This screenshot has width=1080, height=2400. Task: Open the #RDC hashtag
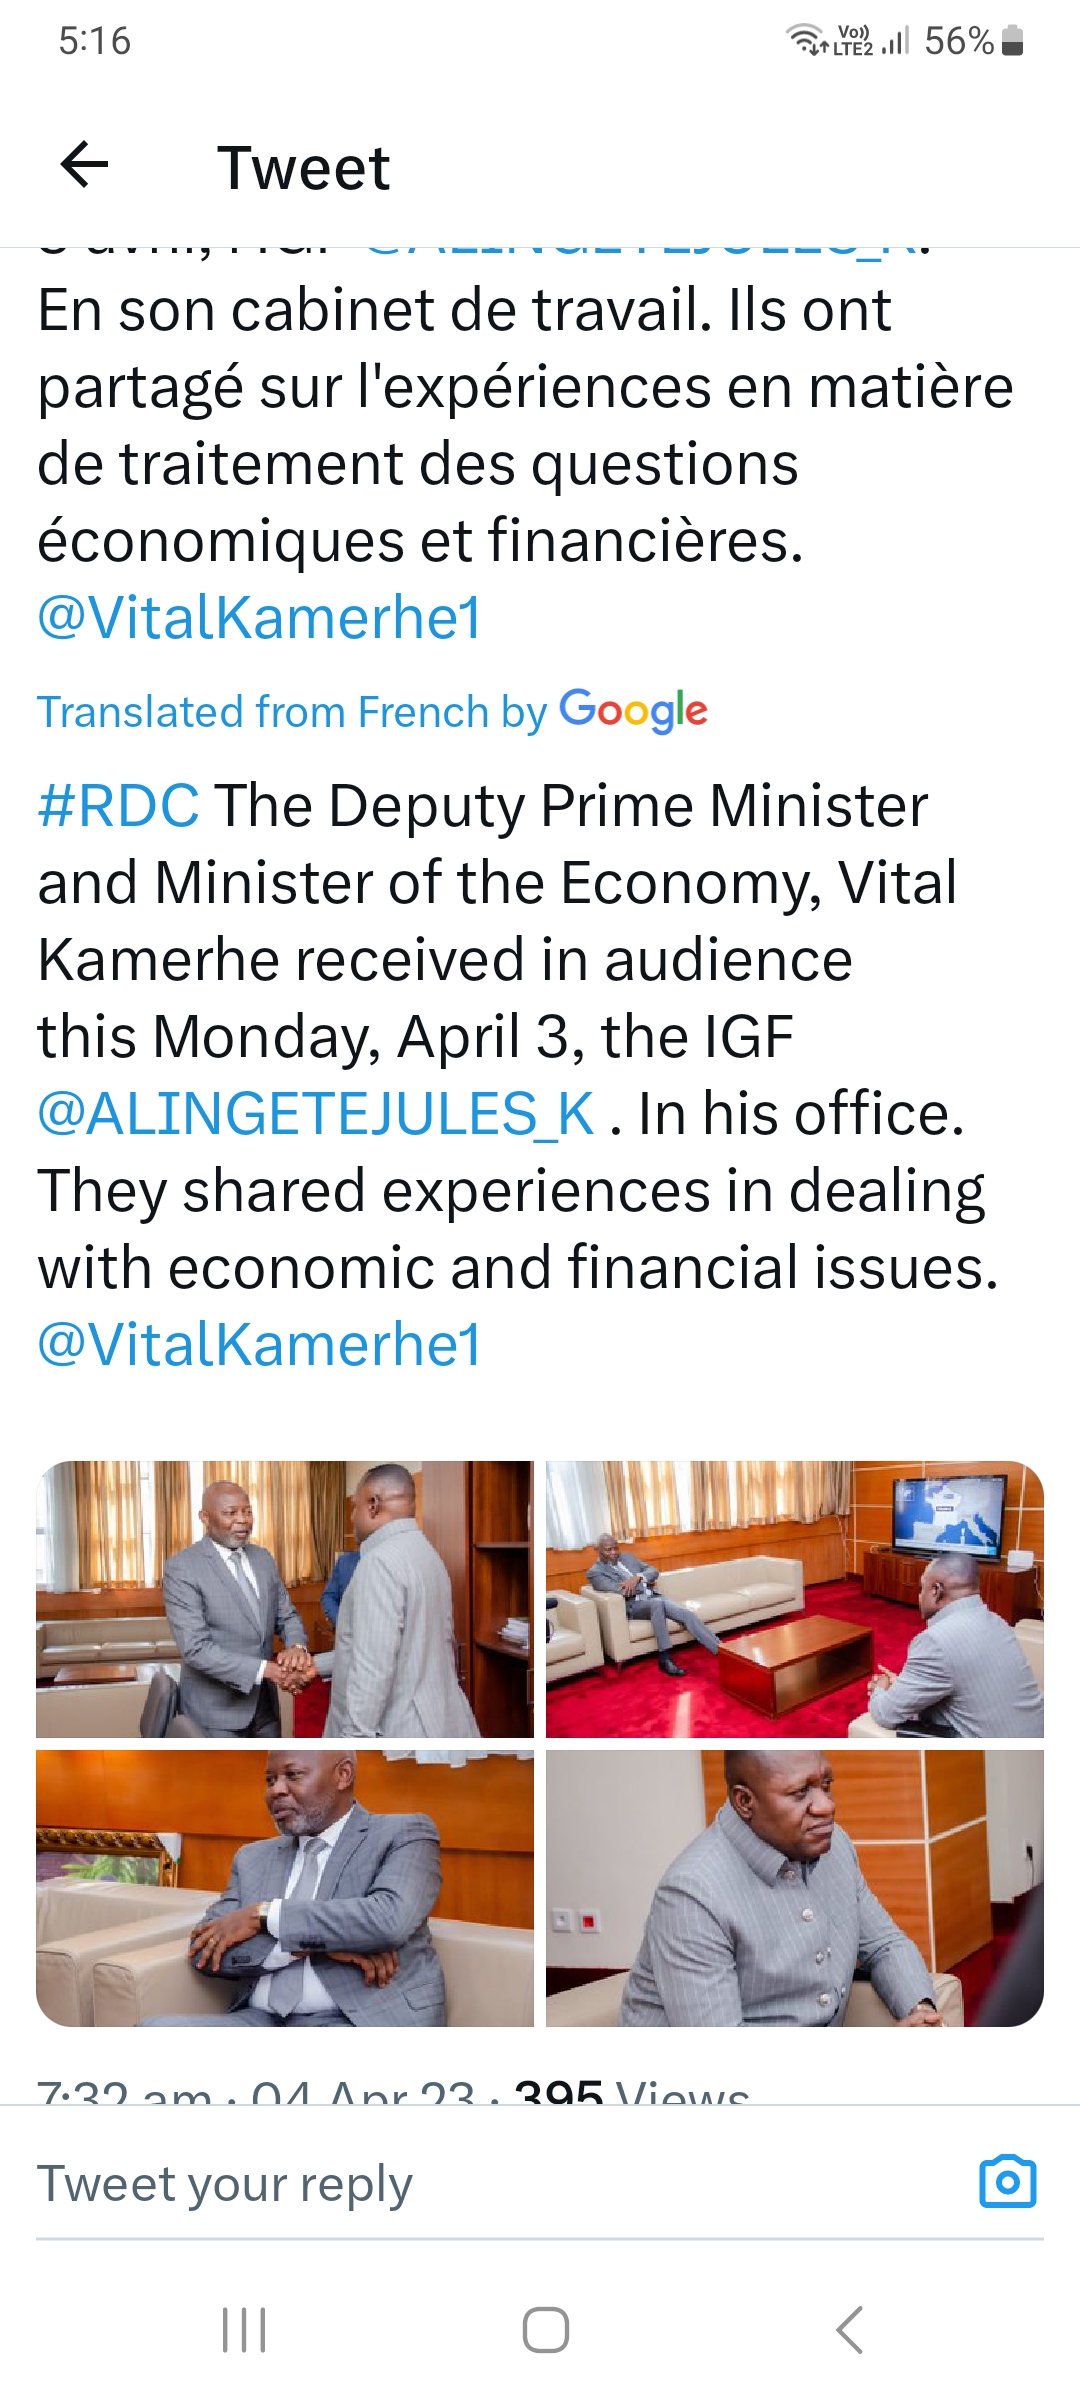point(118,806)
